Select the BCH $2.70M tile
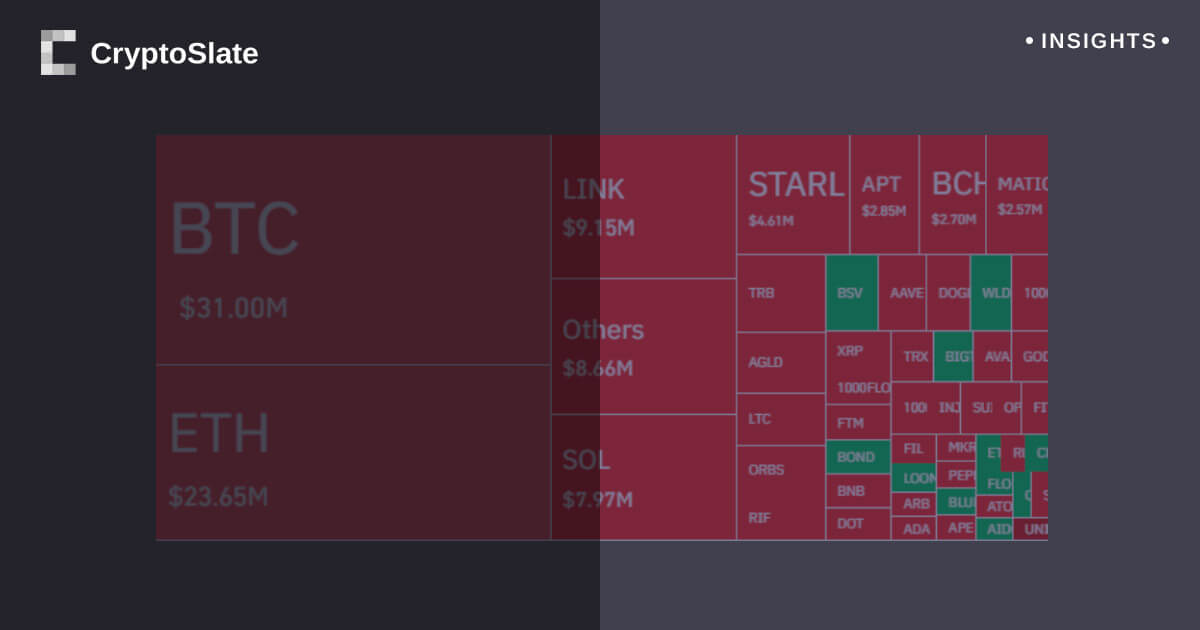 pos(952,195)
